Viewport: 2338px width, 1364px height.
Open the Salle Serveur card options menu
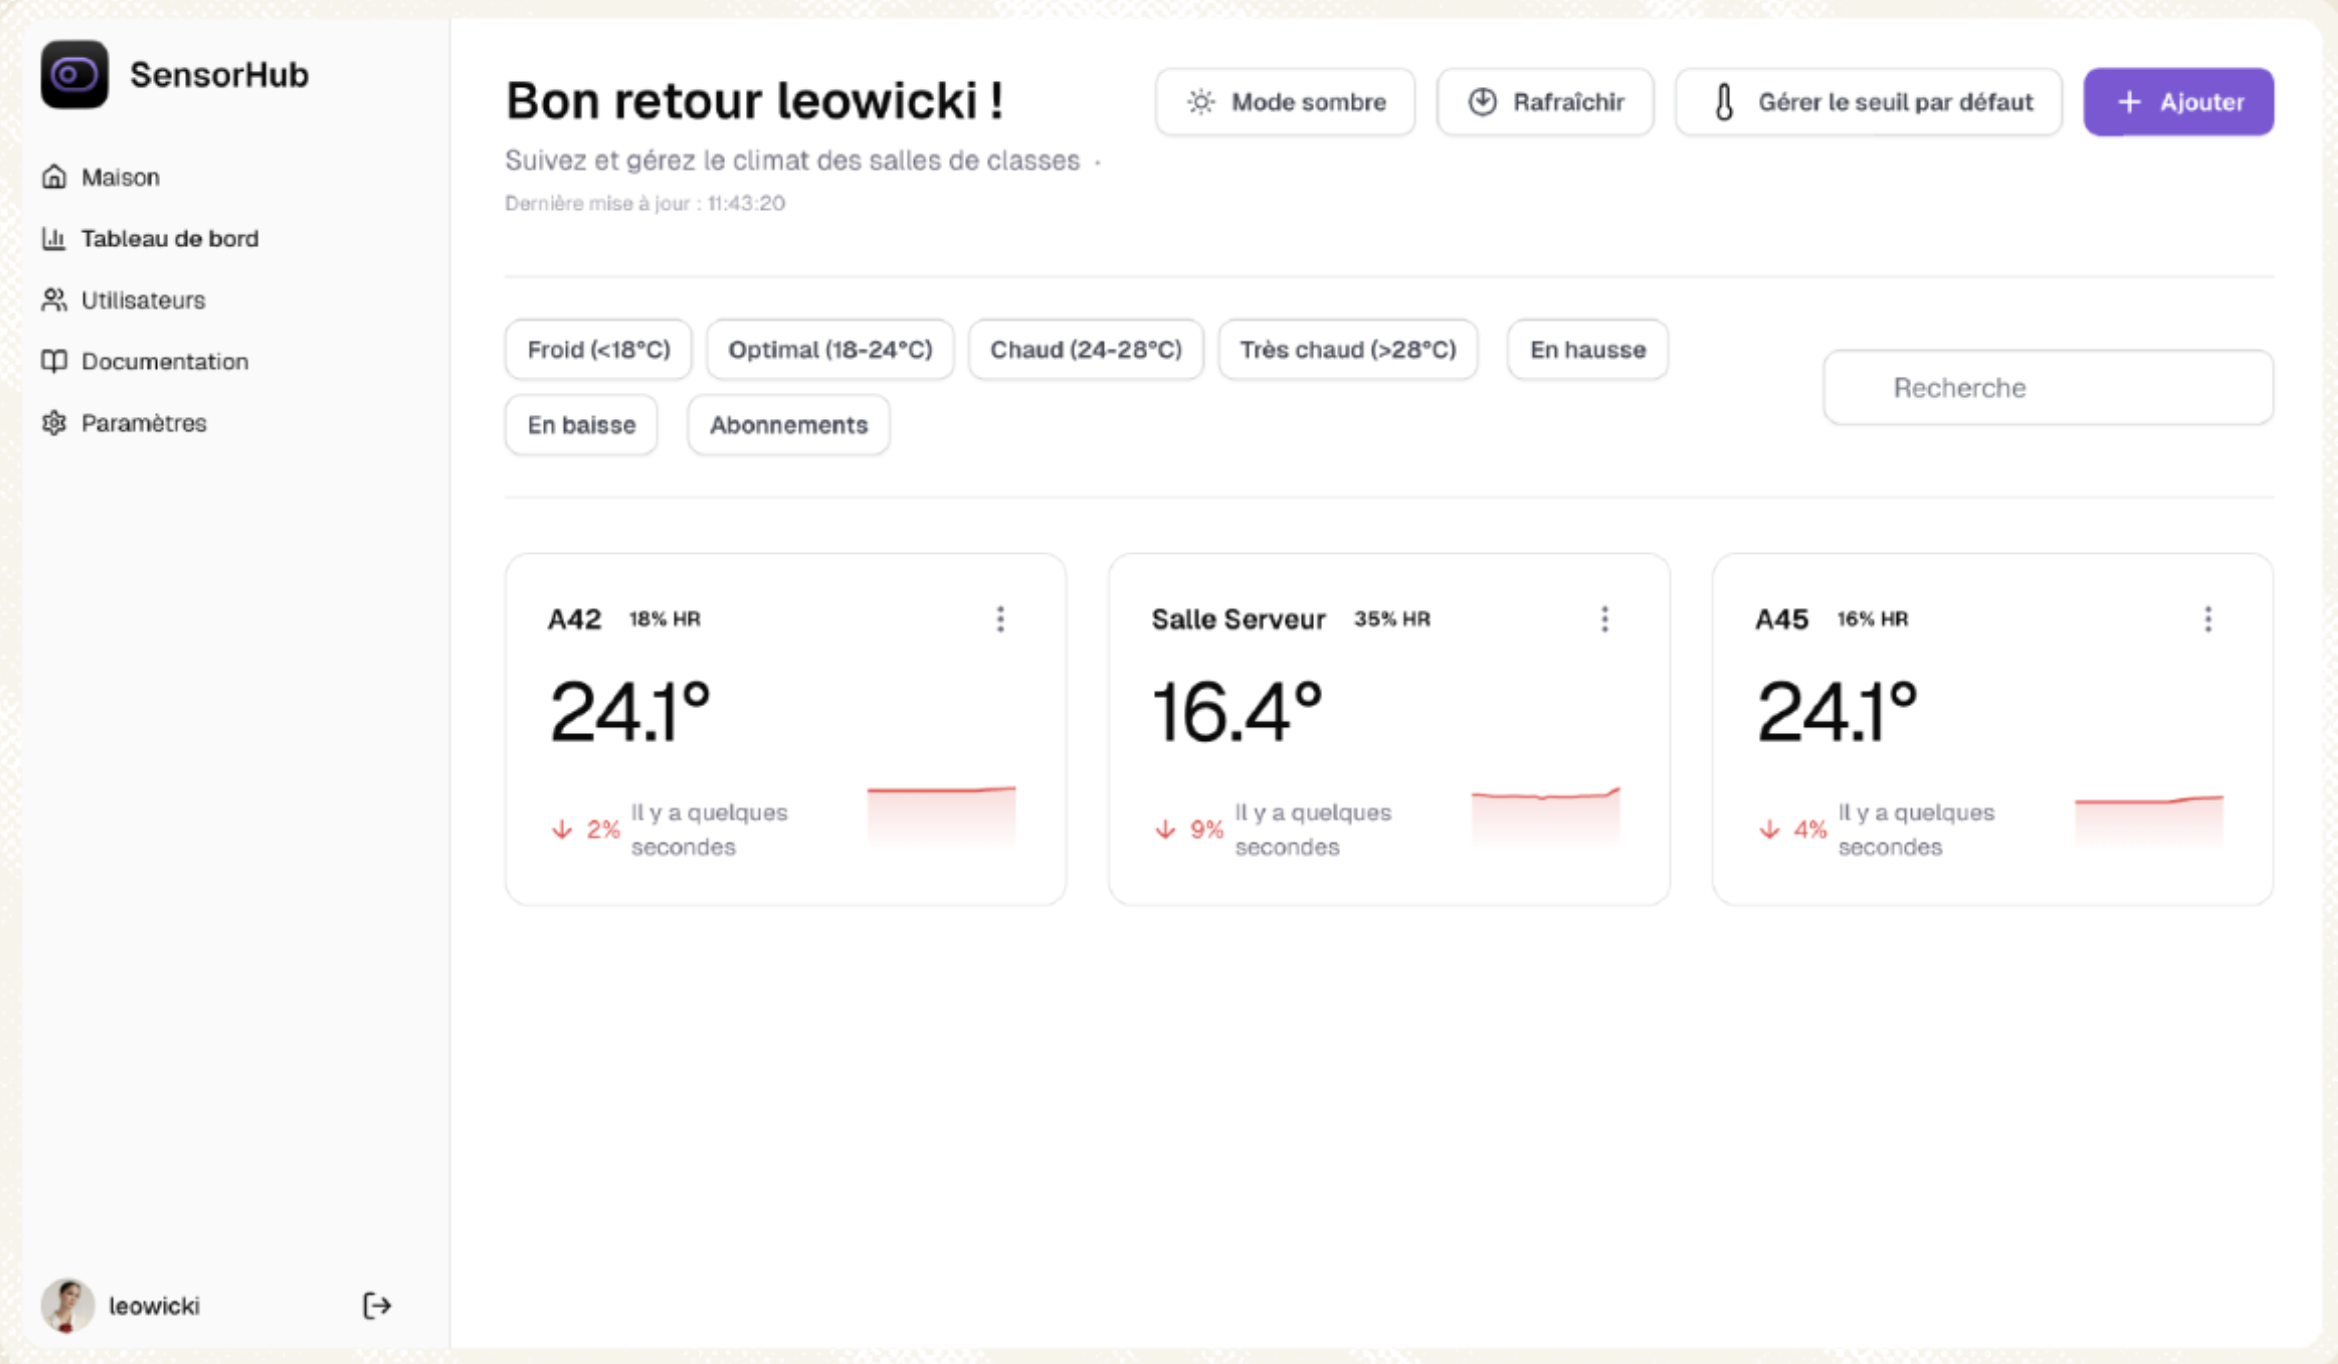1604,619
